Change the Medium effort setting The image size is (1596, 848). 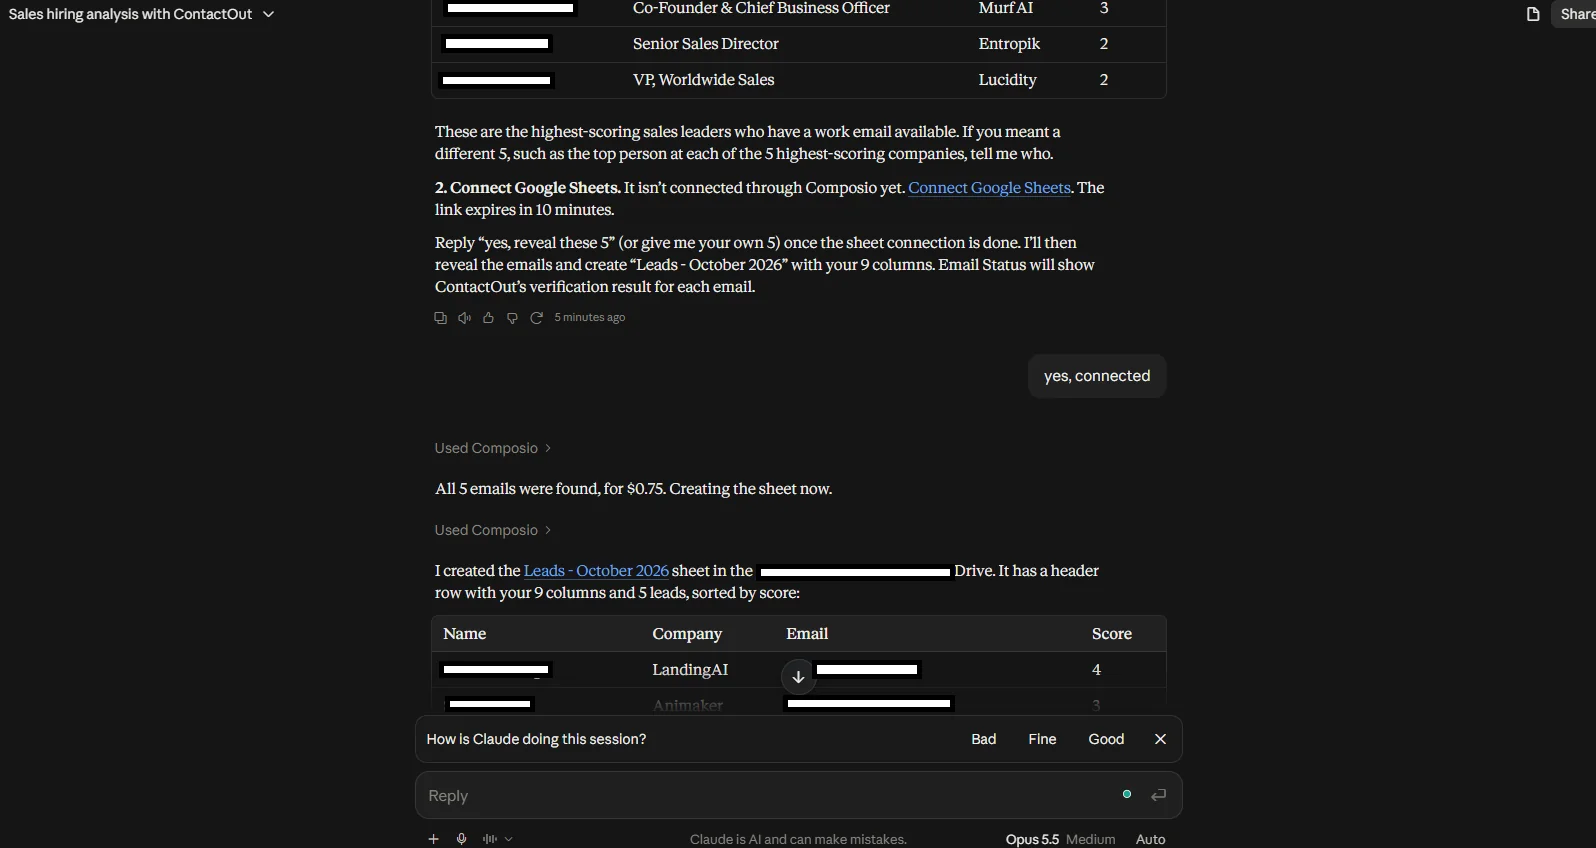[x=1090, y=839]
